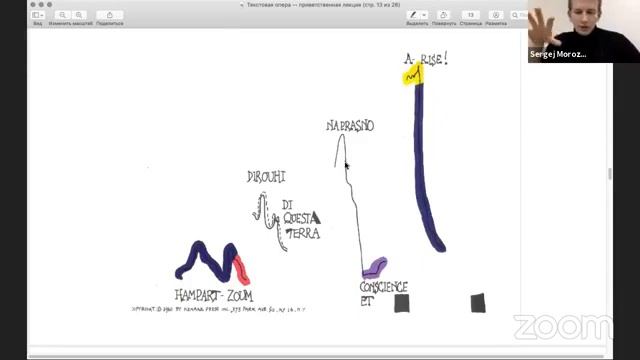Click the DIROUHI text in score
The height and width of the screenshot is (360, 640).
(266, 177)
